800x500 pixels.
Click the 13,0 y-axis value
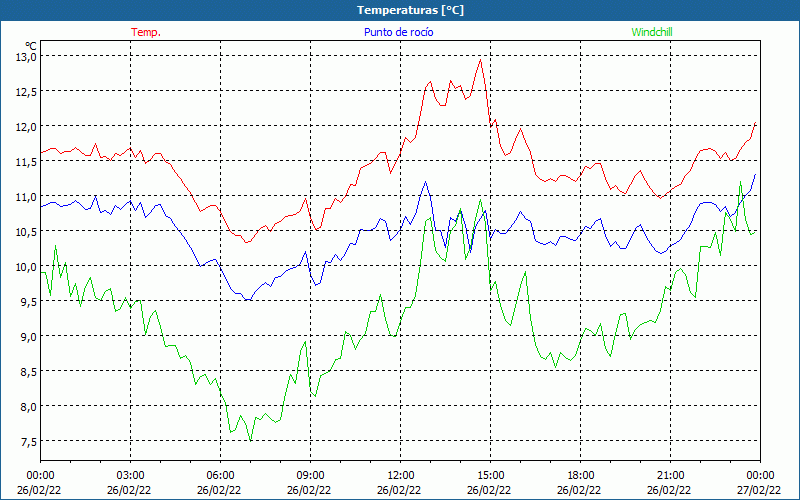click(x=26, y=56)
